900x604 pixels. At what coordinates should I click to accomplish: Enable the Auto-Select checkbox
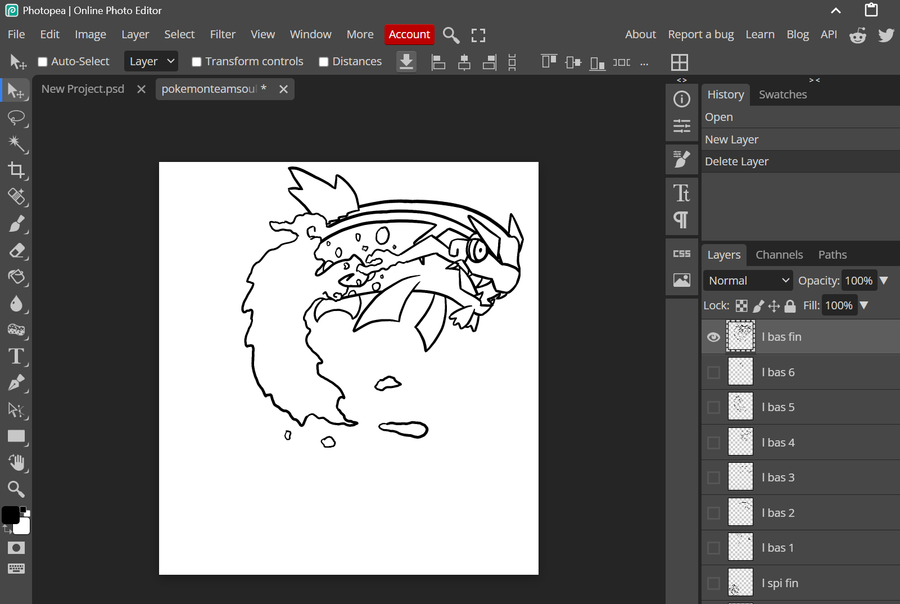coord(42,61)
